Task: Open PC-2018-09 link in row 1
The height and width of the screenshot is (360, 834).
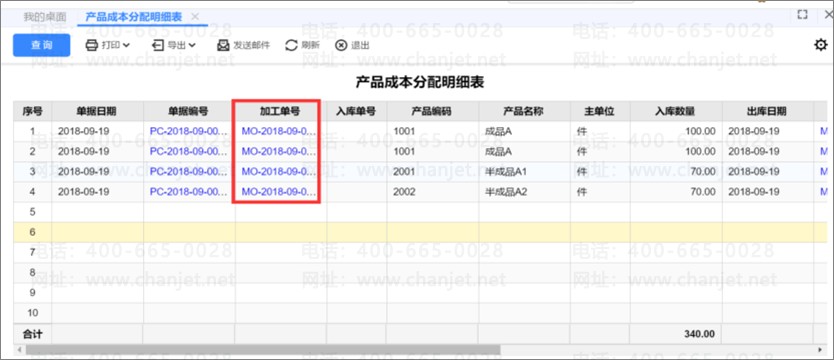Action: coord(189,131)
